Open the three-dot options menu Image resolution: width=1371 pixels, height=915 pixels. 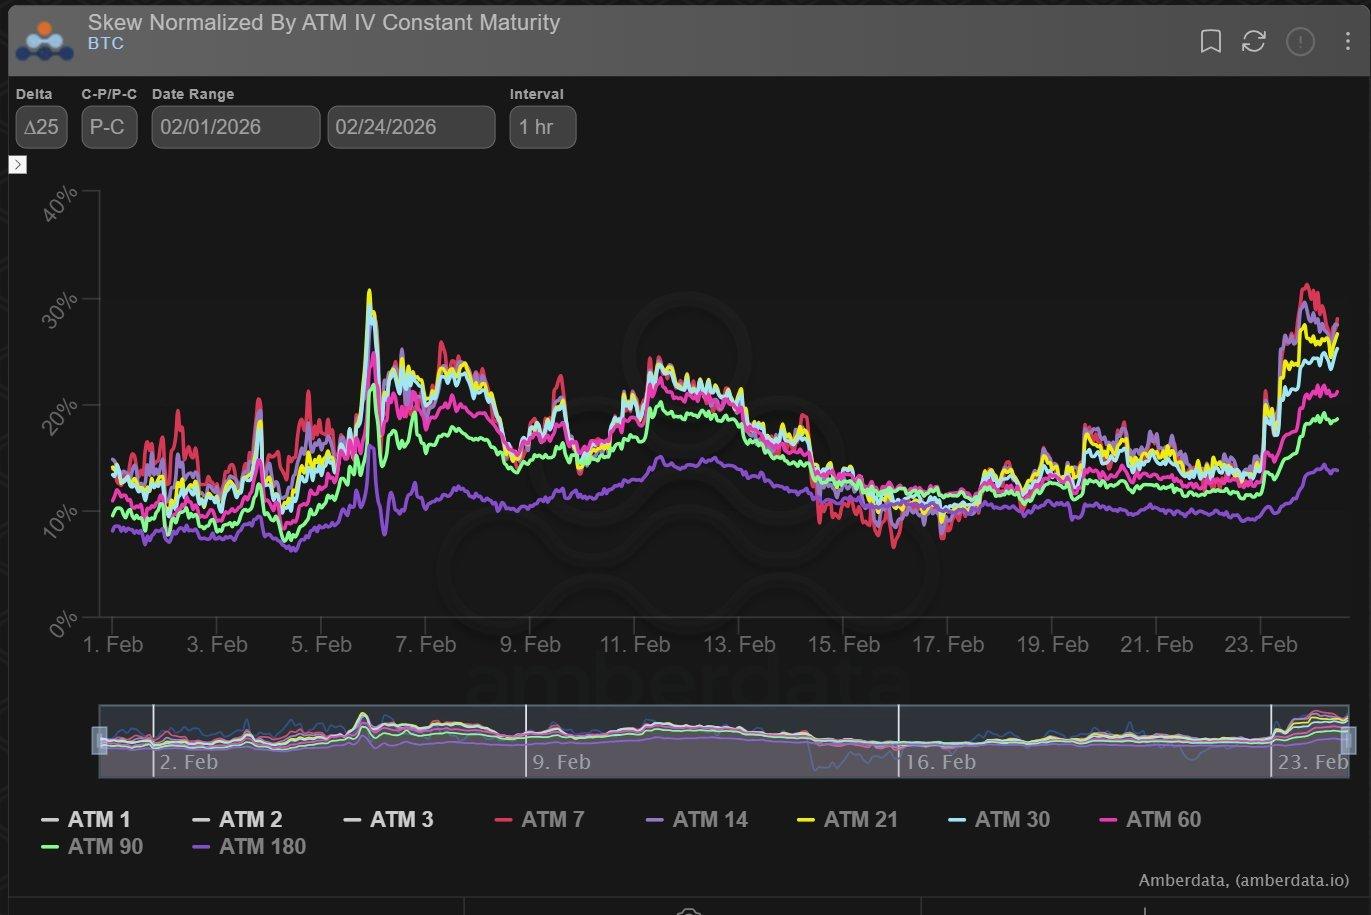[x=1348, y=41]
